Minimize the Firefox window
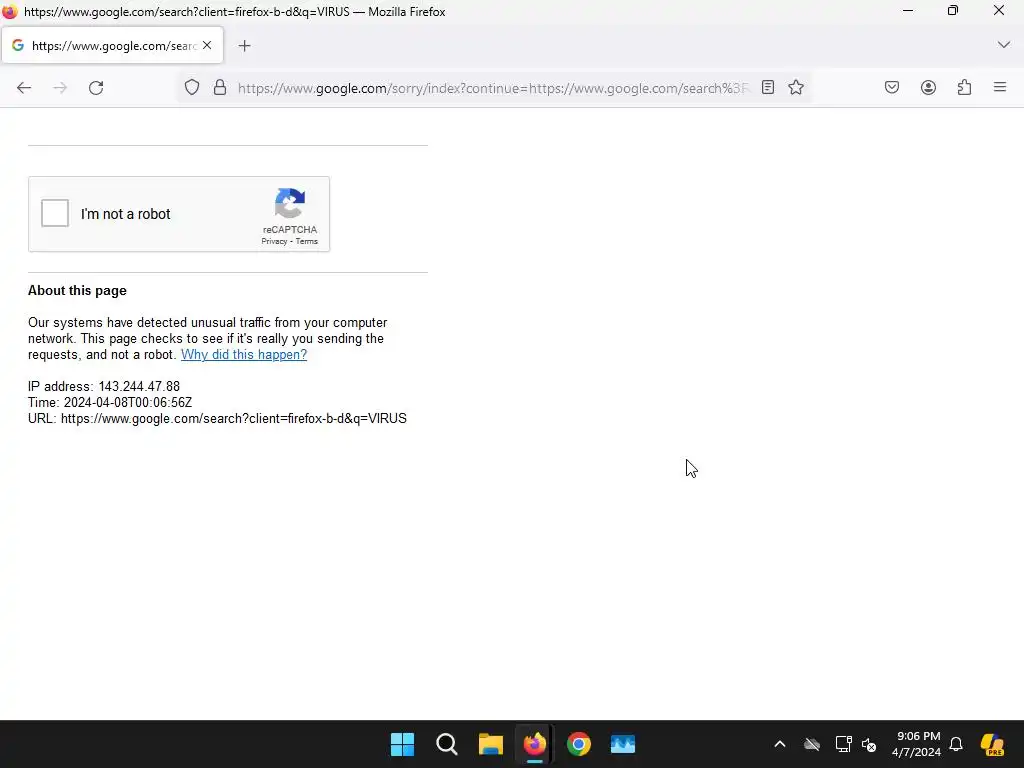1024x768 pixels. [908, 10]
